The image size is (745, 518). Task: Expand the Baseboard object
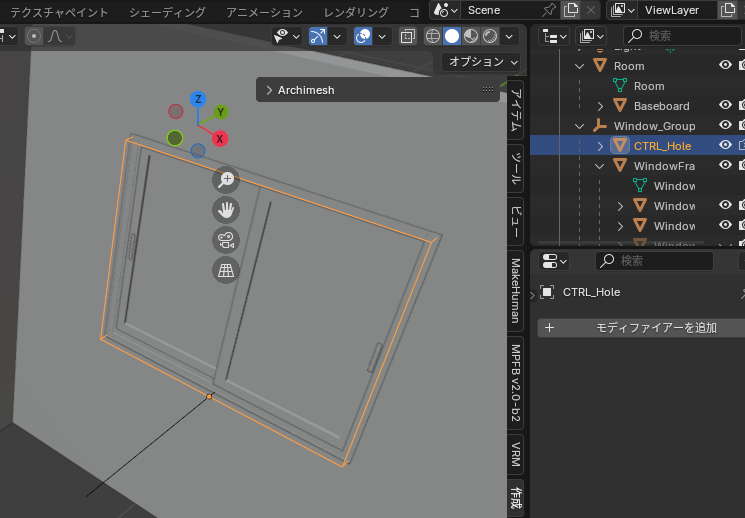point(600,106)
